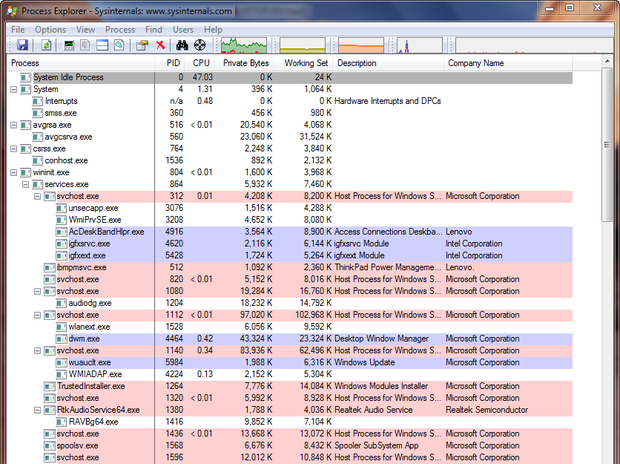Click the View DLLs/Handles toolbar icon
The width and height of the screenshot is (620, 464).
coord(119,45)
